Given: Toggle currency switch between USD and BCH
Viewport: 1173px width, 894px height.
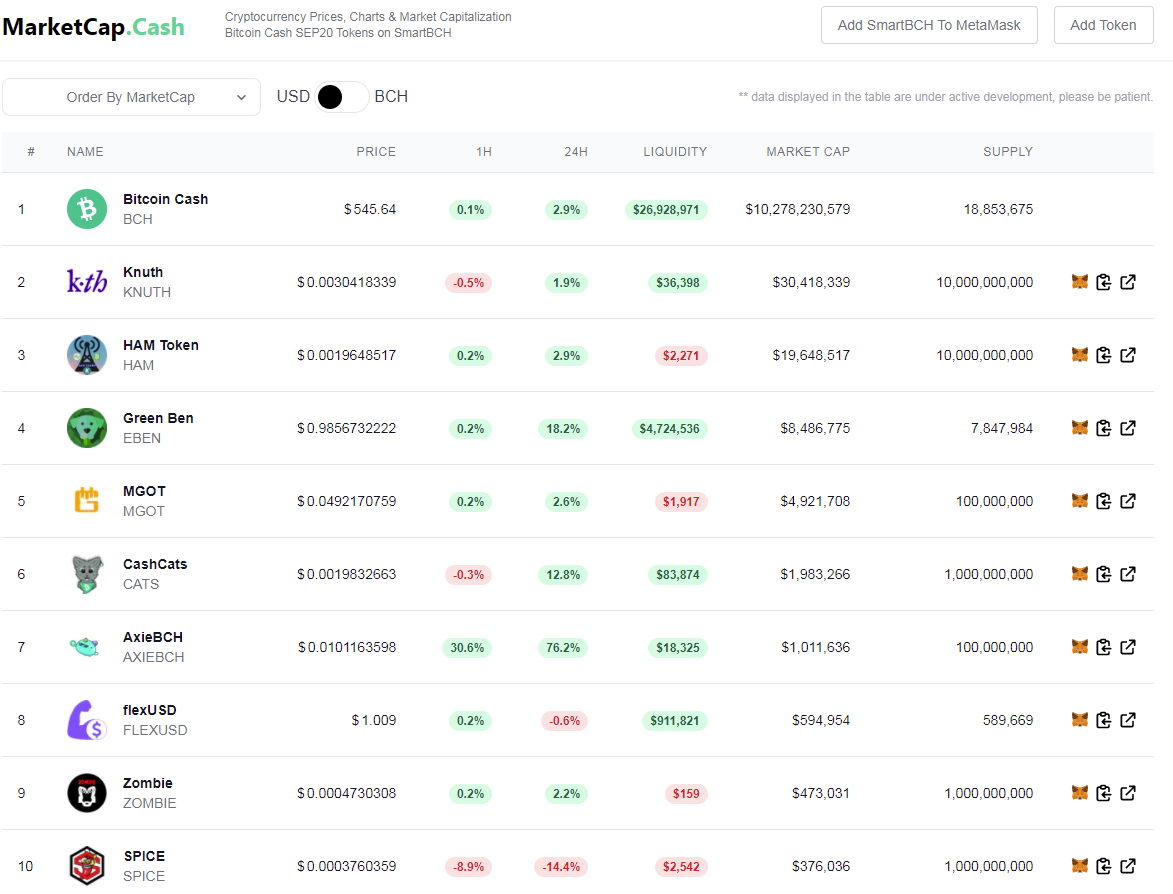Looking at the screenshot, I should (341, 97).
